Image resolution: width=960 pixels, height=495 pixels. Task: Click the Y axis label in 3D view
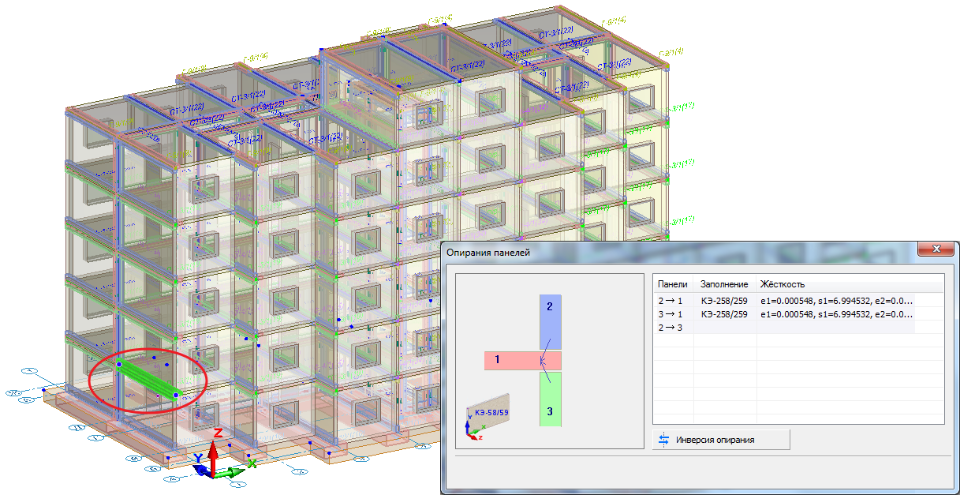(199, 459)
